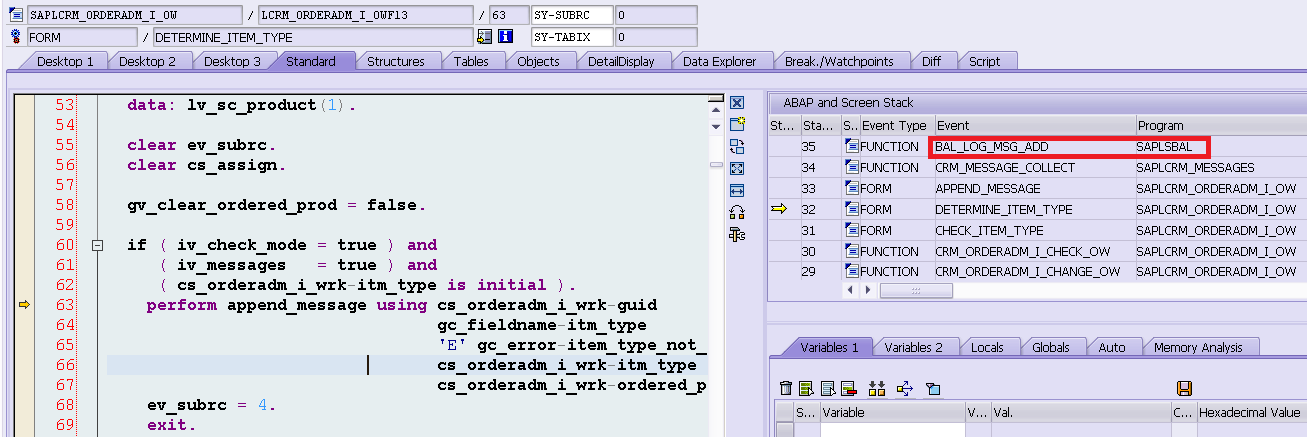Click the stack icon in row 33
The width and height of the screenshot is (1307, 437).
pyautogui.click(x=852, y=189)
